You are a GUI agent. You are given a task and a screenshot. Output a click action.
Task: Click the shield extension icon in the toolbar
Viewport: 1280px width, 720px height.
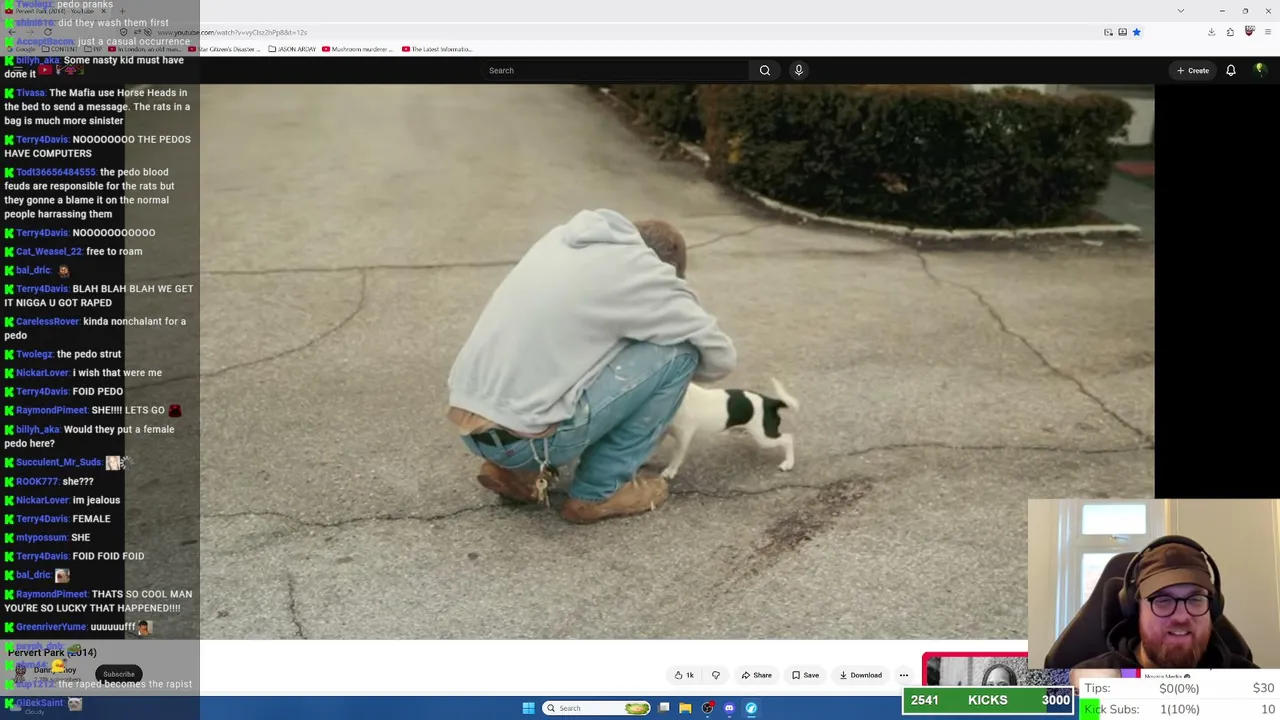click(x=1249, y=32)
